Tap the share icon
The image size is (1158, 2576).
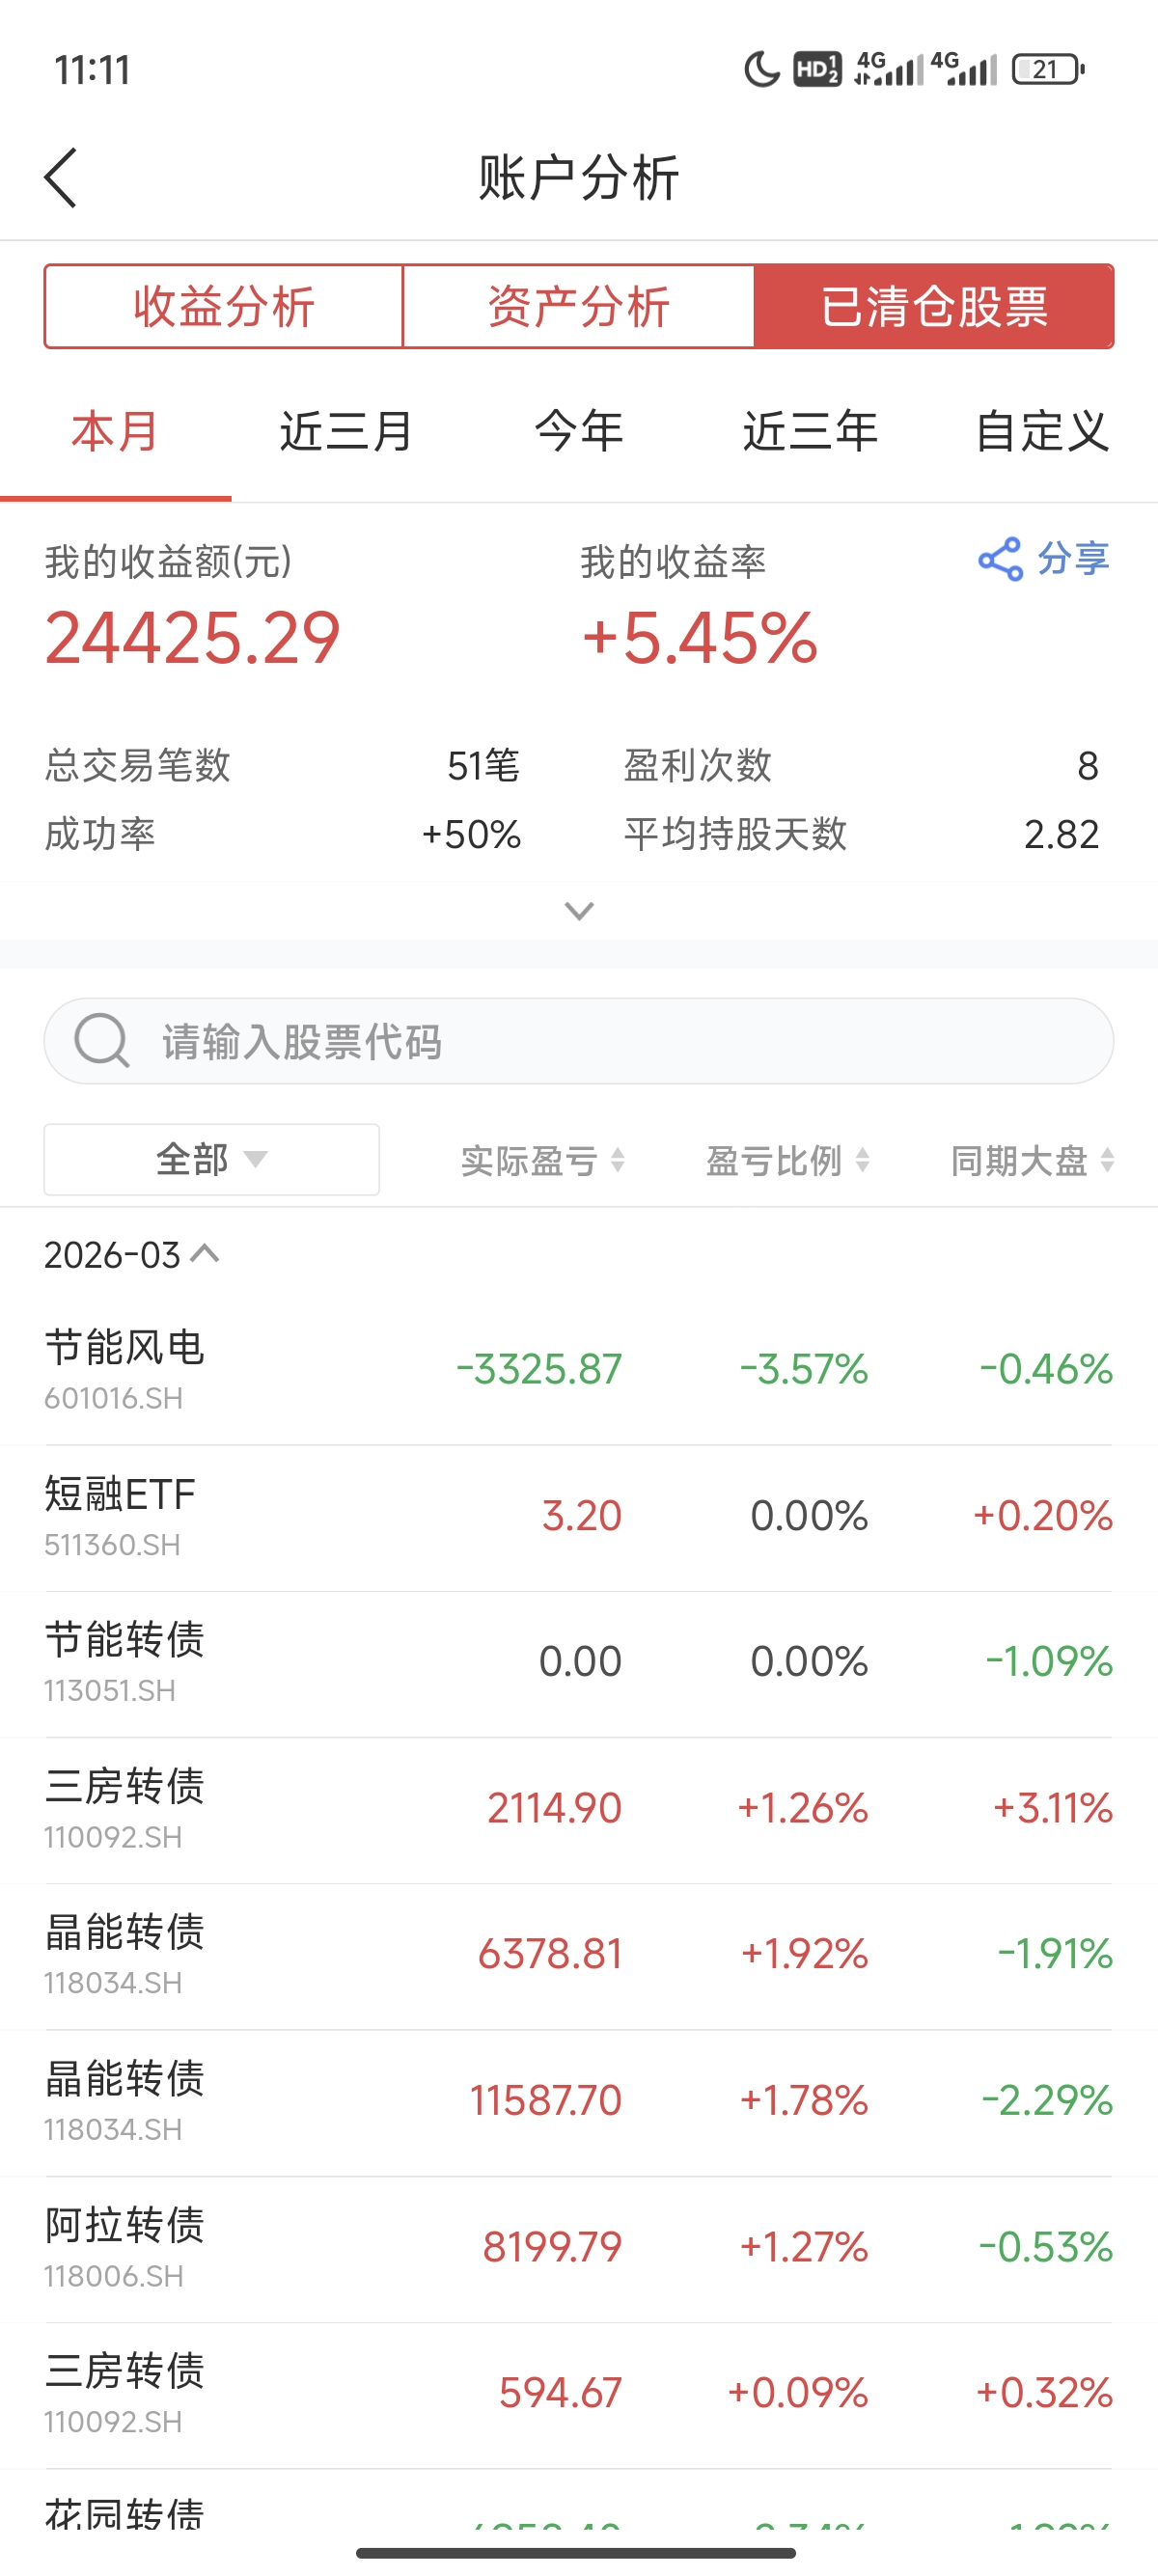[1000, 559]
